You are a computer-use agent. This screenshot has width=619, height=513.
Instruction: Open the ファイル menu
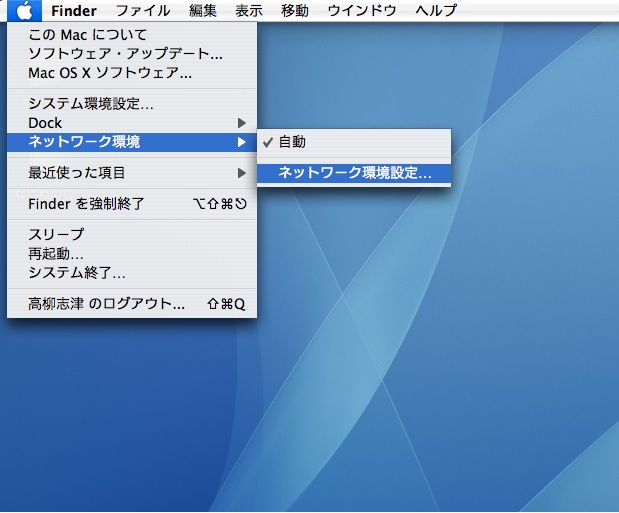[x=143, y=11]
